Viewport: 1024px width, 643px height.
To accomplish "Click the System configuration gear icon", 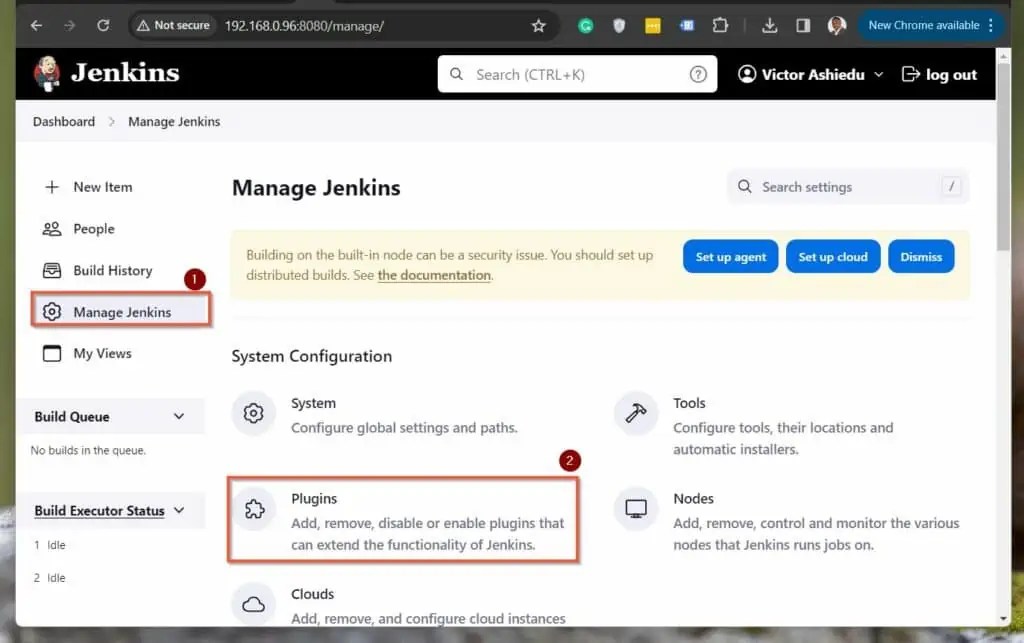I will point(253,413).
